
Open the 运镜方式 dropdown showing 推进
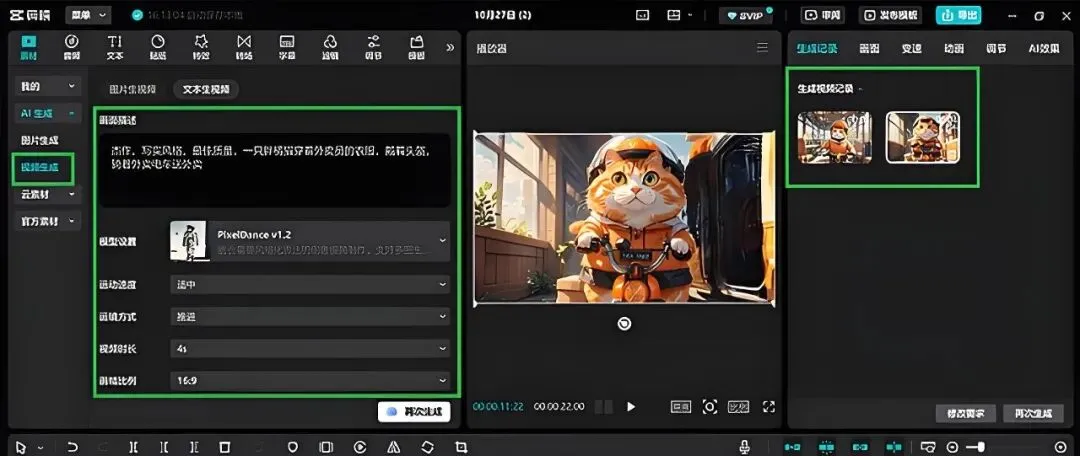[x=309, y=316]
